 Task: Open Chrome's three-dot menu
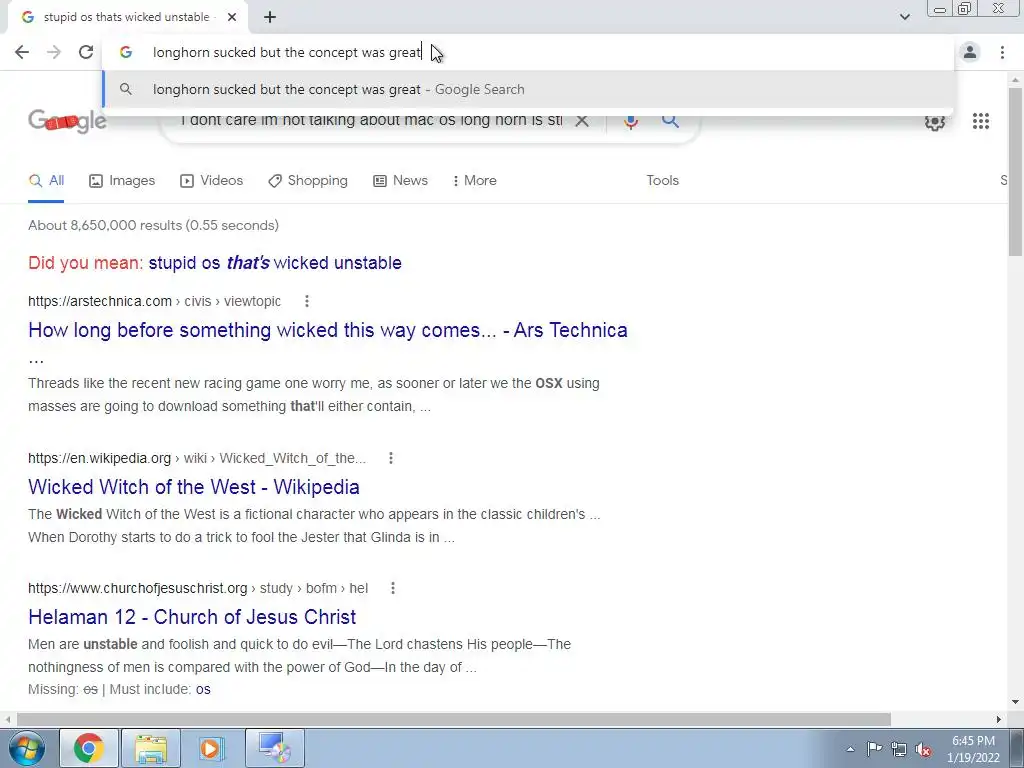pyautogui.click(x=1002, y=52)
